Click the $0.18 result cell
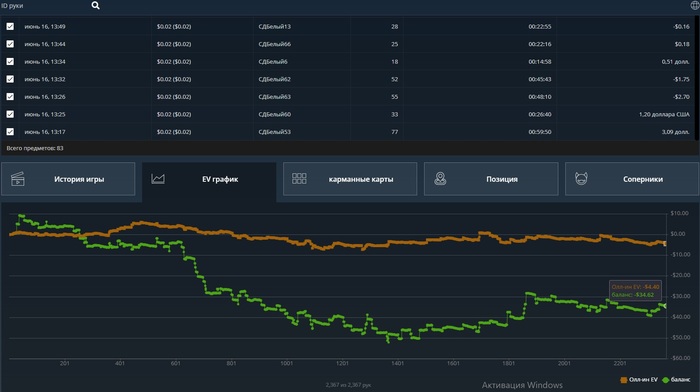 pyautogui.click(x=682, y=44)
